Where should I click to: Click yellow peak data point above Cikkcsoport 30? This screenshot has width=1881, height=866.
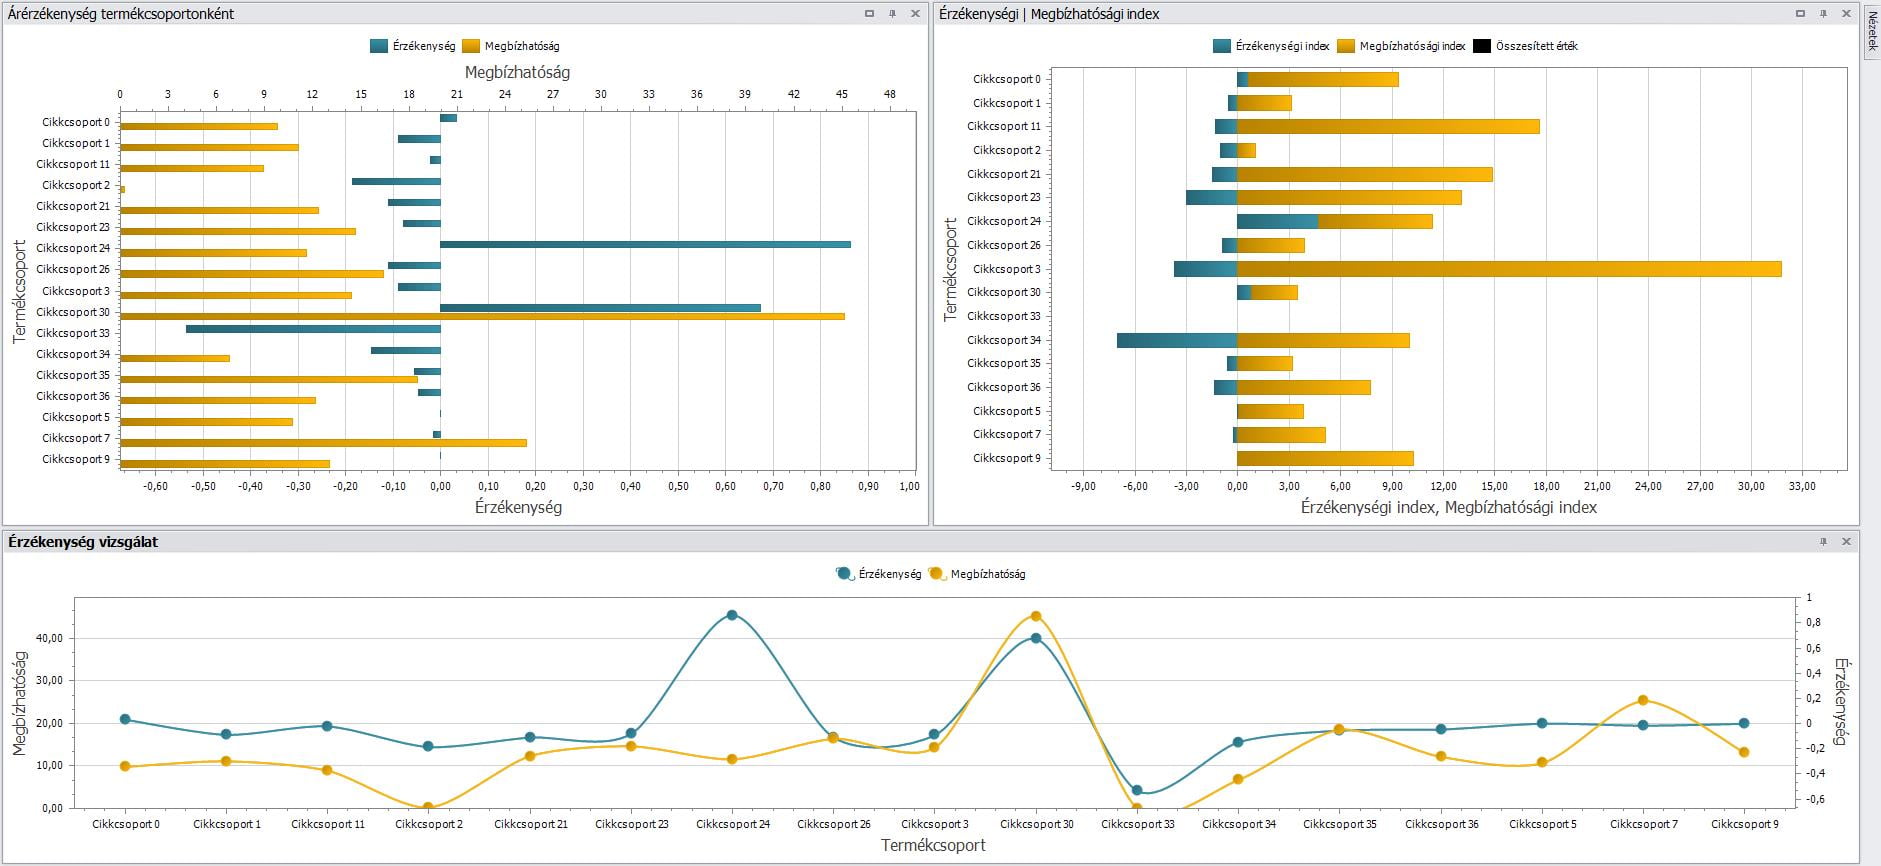point(1036,616)
